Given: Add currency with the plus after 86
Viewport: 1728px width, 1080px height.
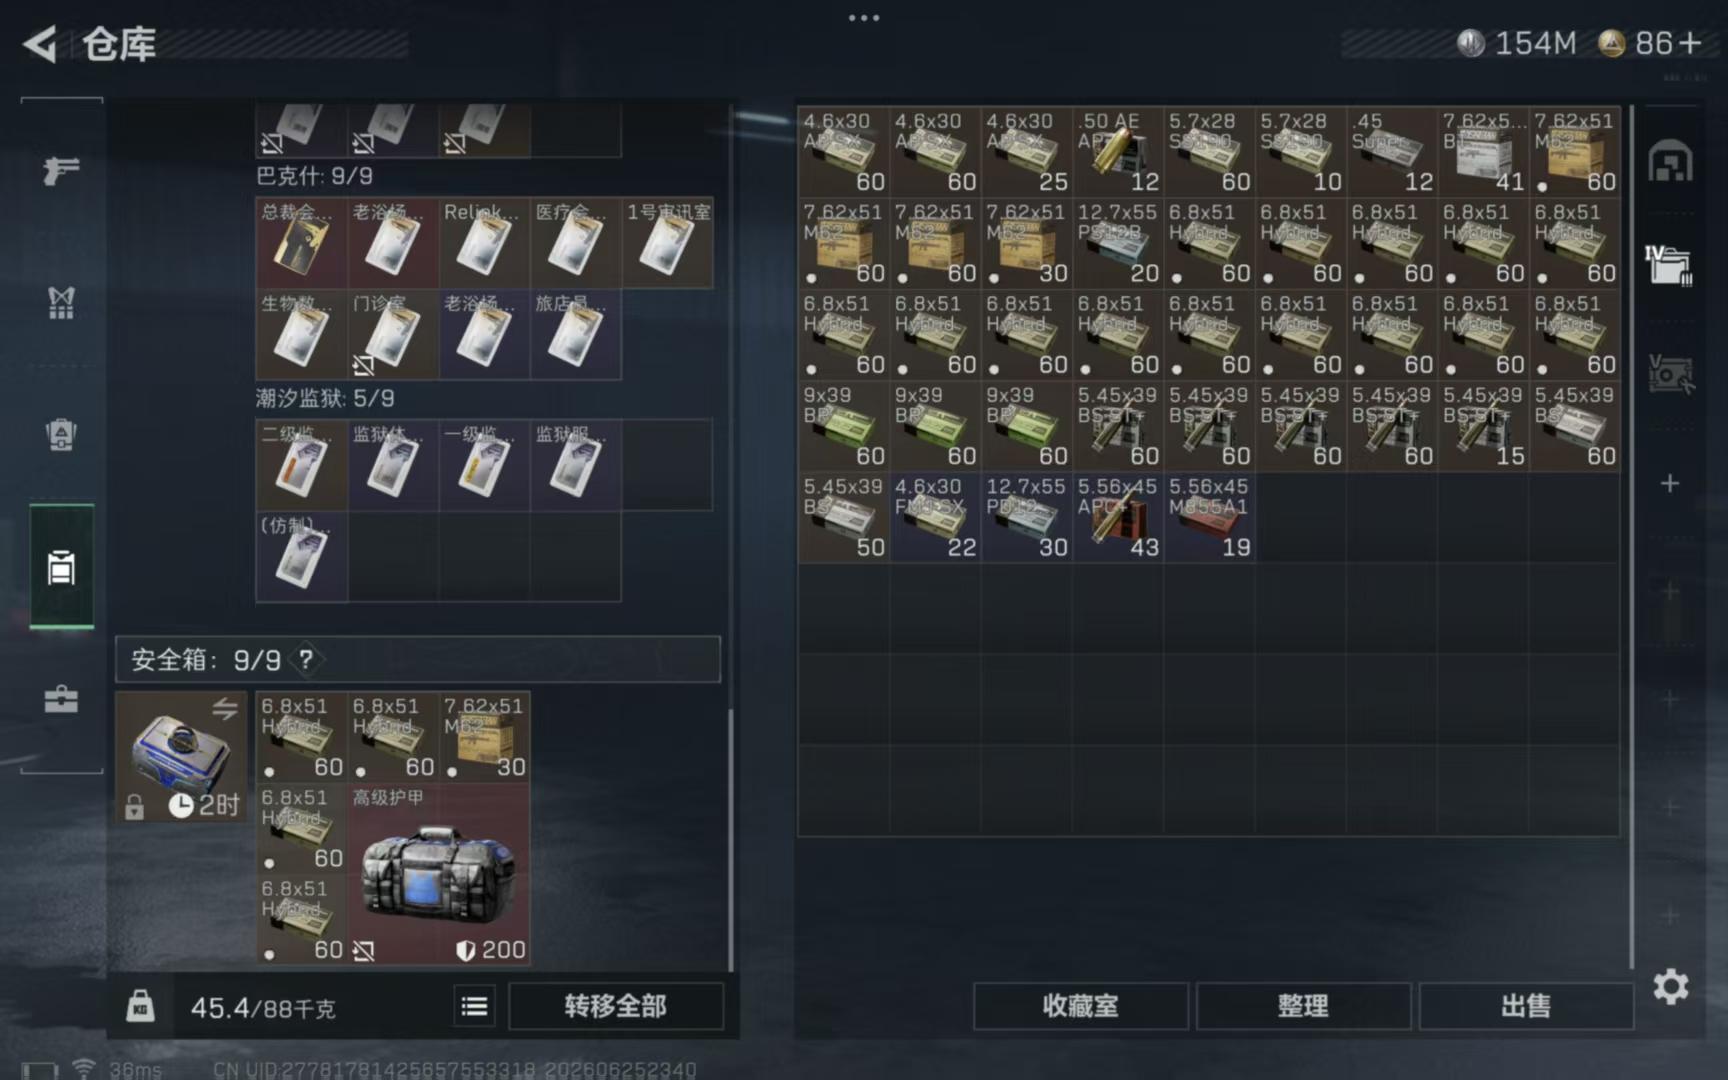Looking at the screenshot, I should pyautogui.click(x=1690, y=43).
